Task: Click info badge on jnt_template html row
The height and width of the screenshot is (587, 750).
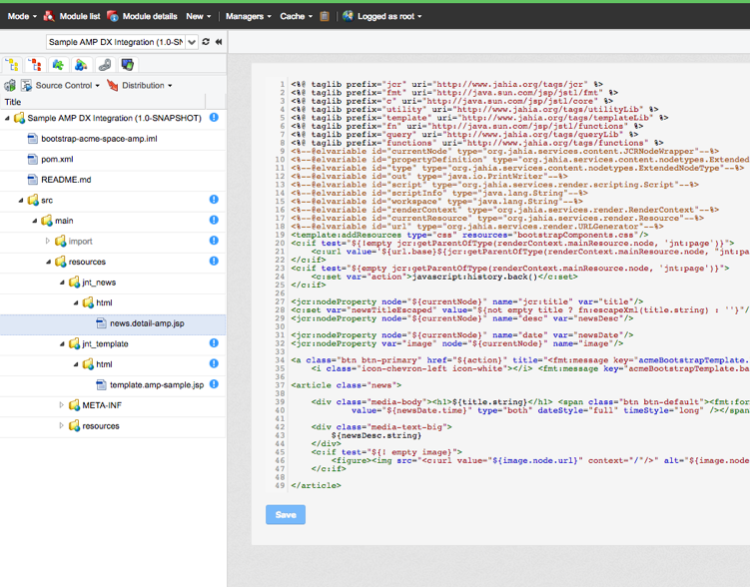Action: pyautogui.click(x=214, y=364)
